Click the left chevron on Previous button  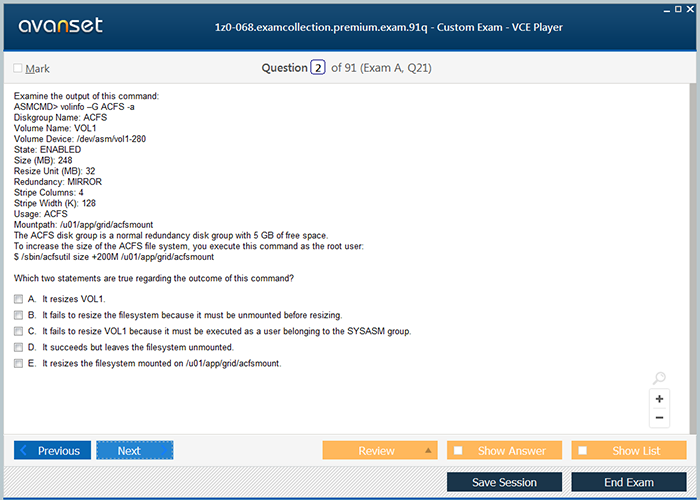tap(24, 450)
